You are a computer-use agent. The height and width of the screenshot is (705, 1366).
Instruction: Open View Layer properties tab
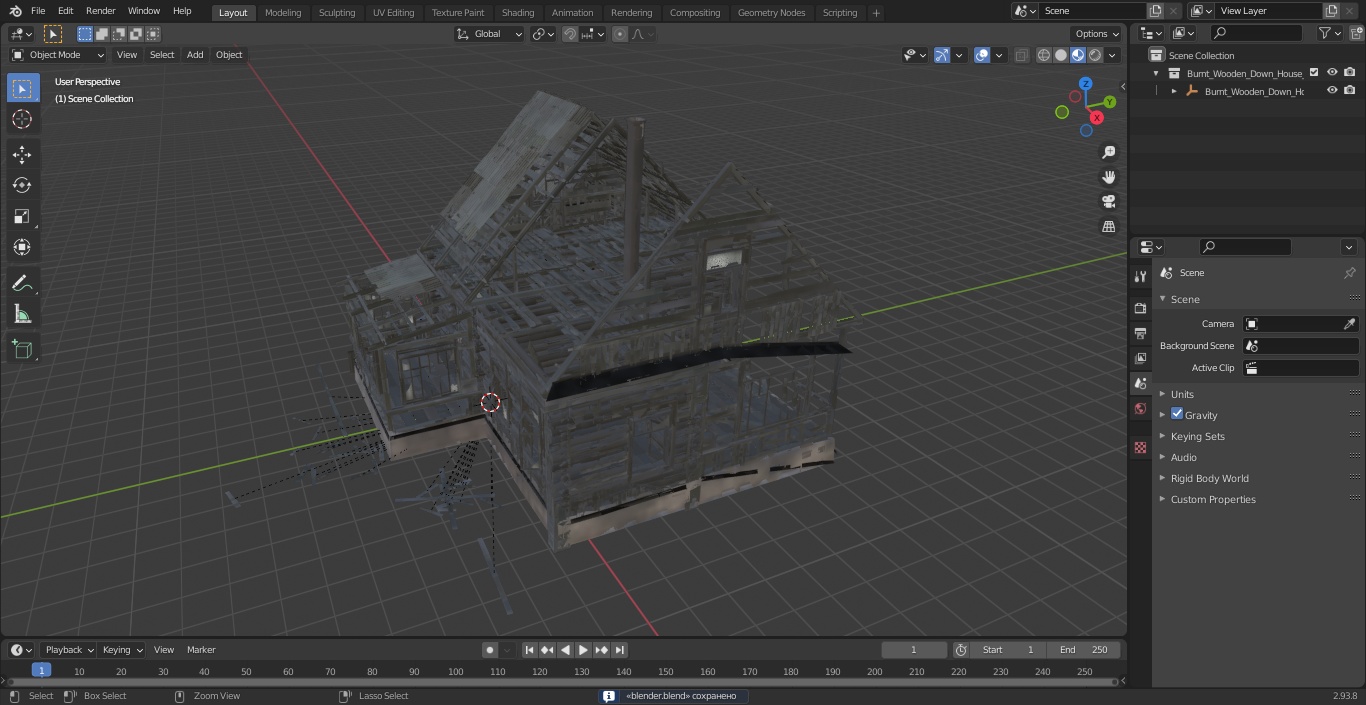1140,358
